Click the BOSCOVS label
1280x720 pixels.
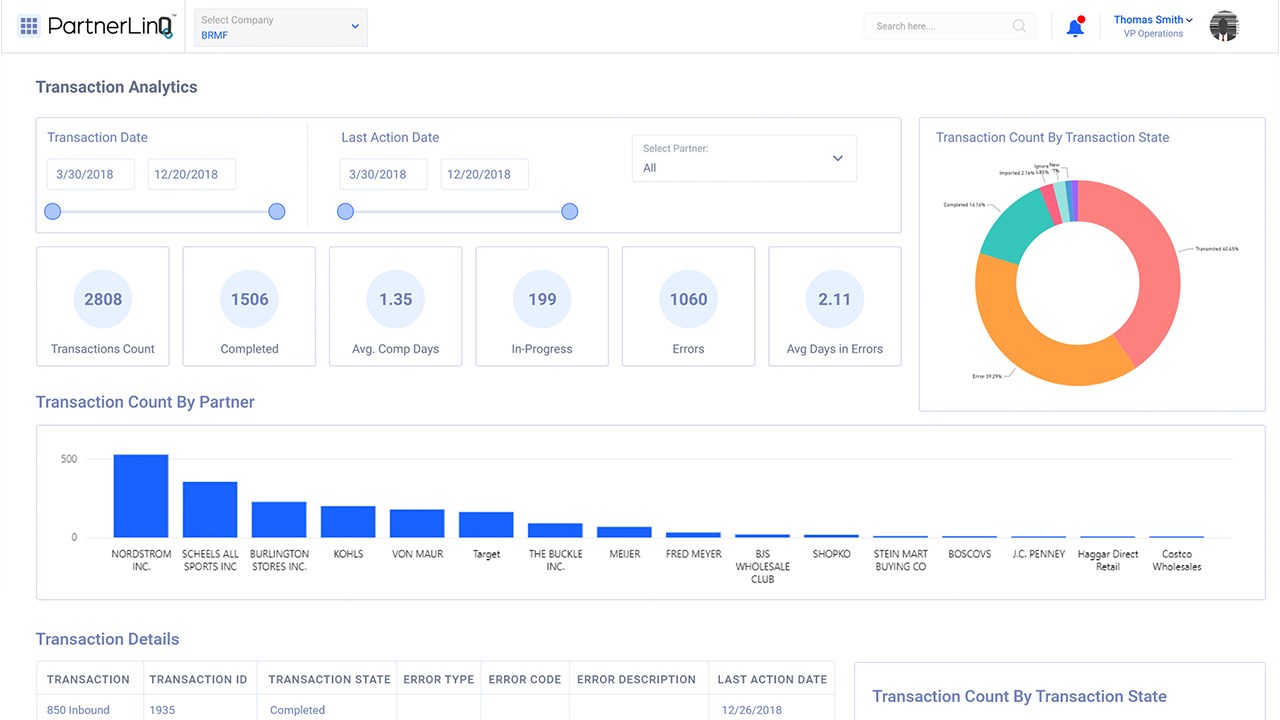pyautogui.click(x=970, y=554)
